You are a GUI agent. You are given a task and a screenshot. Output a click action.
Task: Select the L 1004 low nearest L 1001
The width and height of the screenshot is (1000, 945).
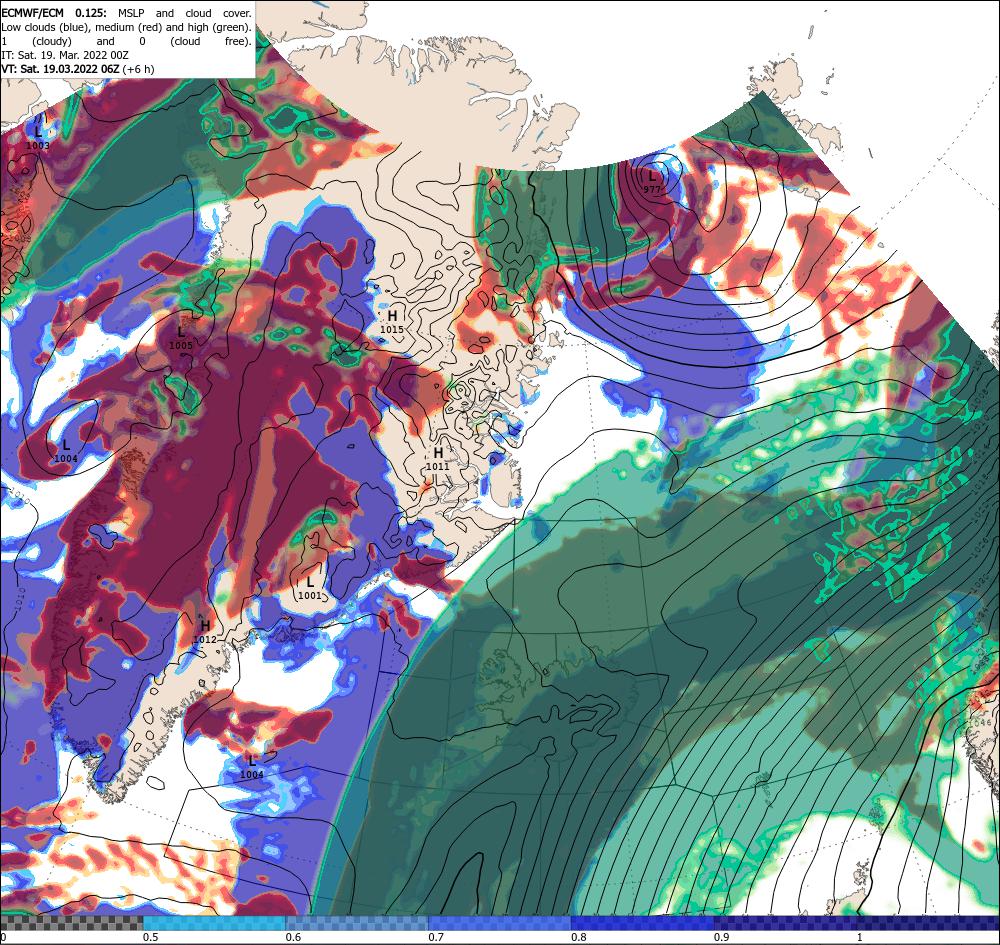252,767
